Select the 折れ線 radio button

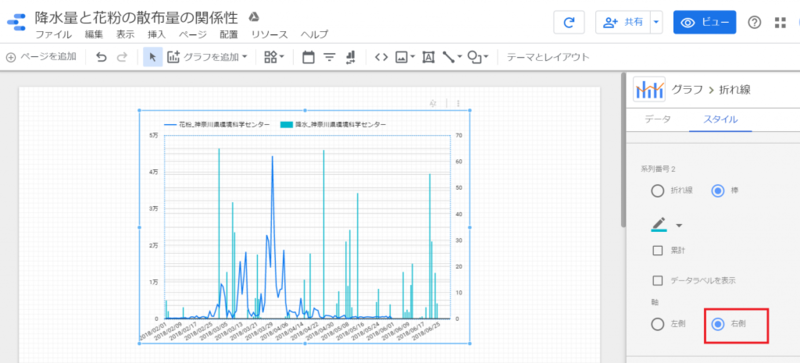[x=658, y=191]
